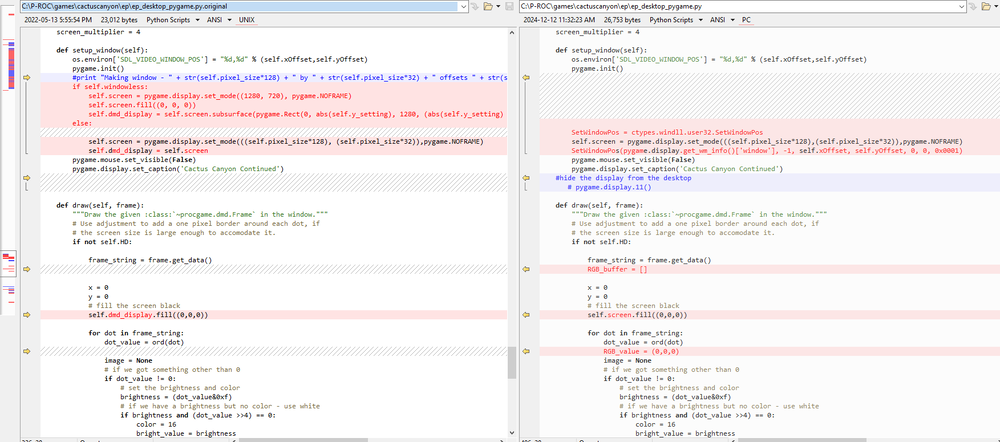Click left pane grey arrow beside path box
Image resolution: width=1000 pixels, height=442 pixels.
pyautogui.click(x=474, y=6)
